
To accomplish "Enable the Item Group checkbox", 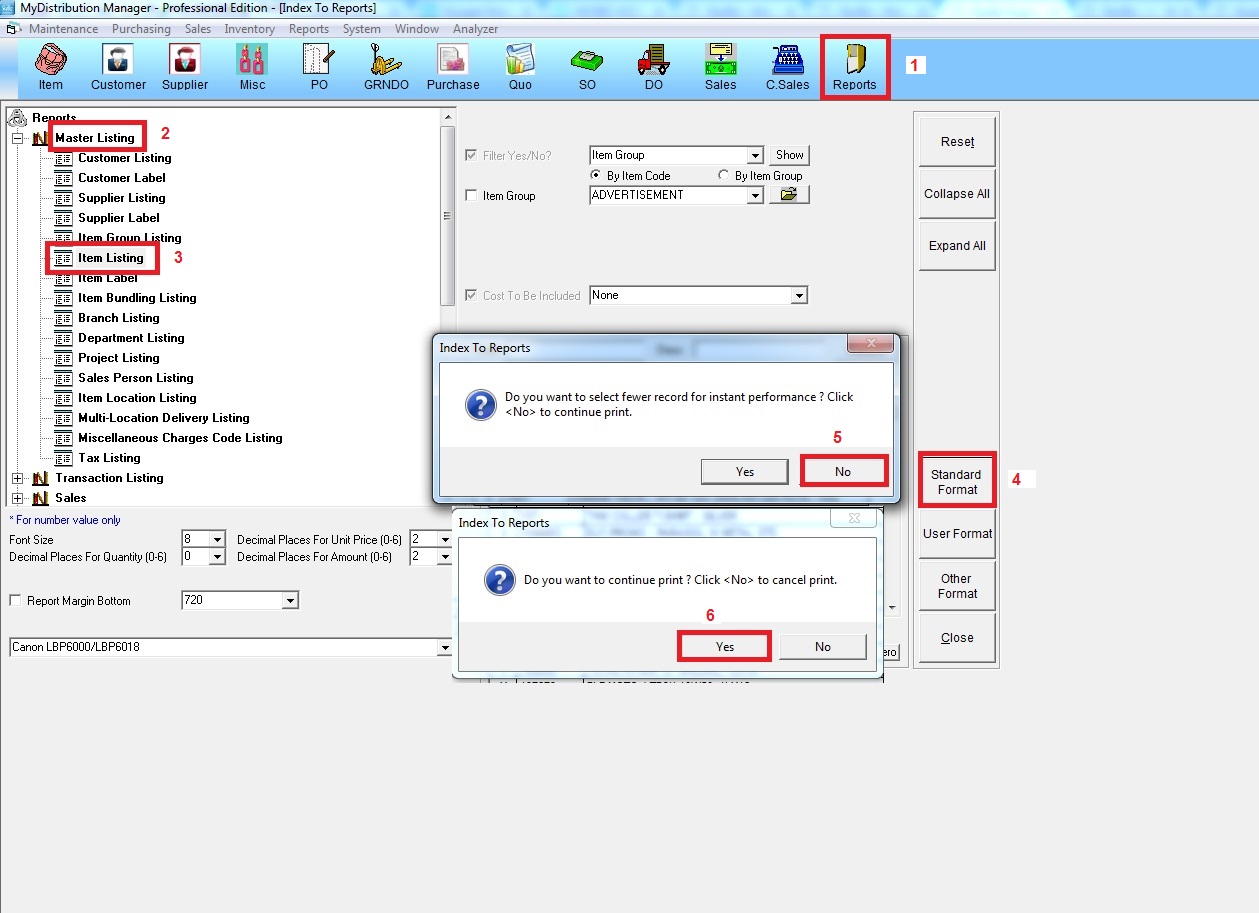I will tap(472, 196).
